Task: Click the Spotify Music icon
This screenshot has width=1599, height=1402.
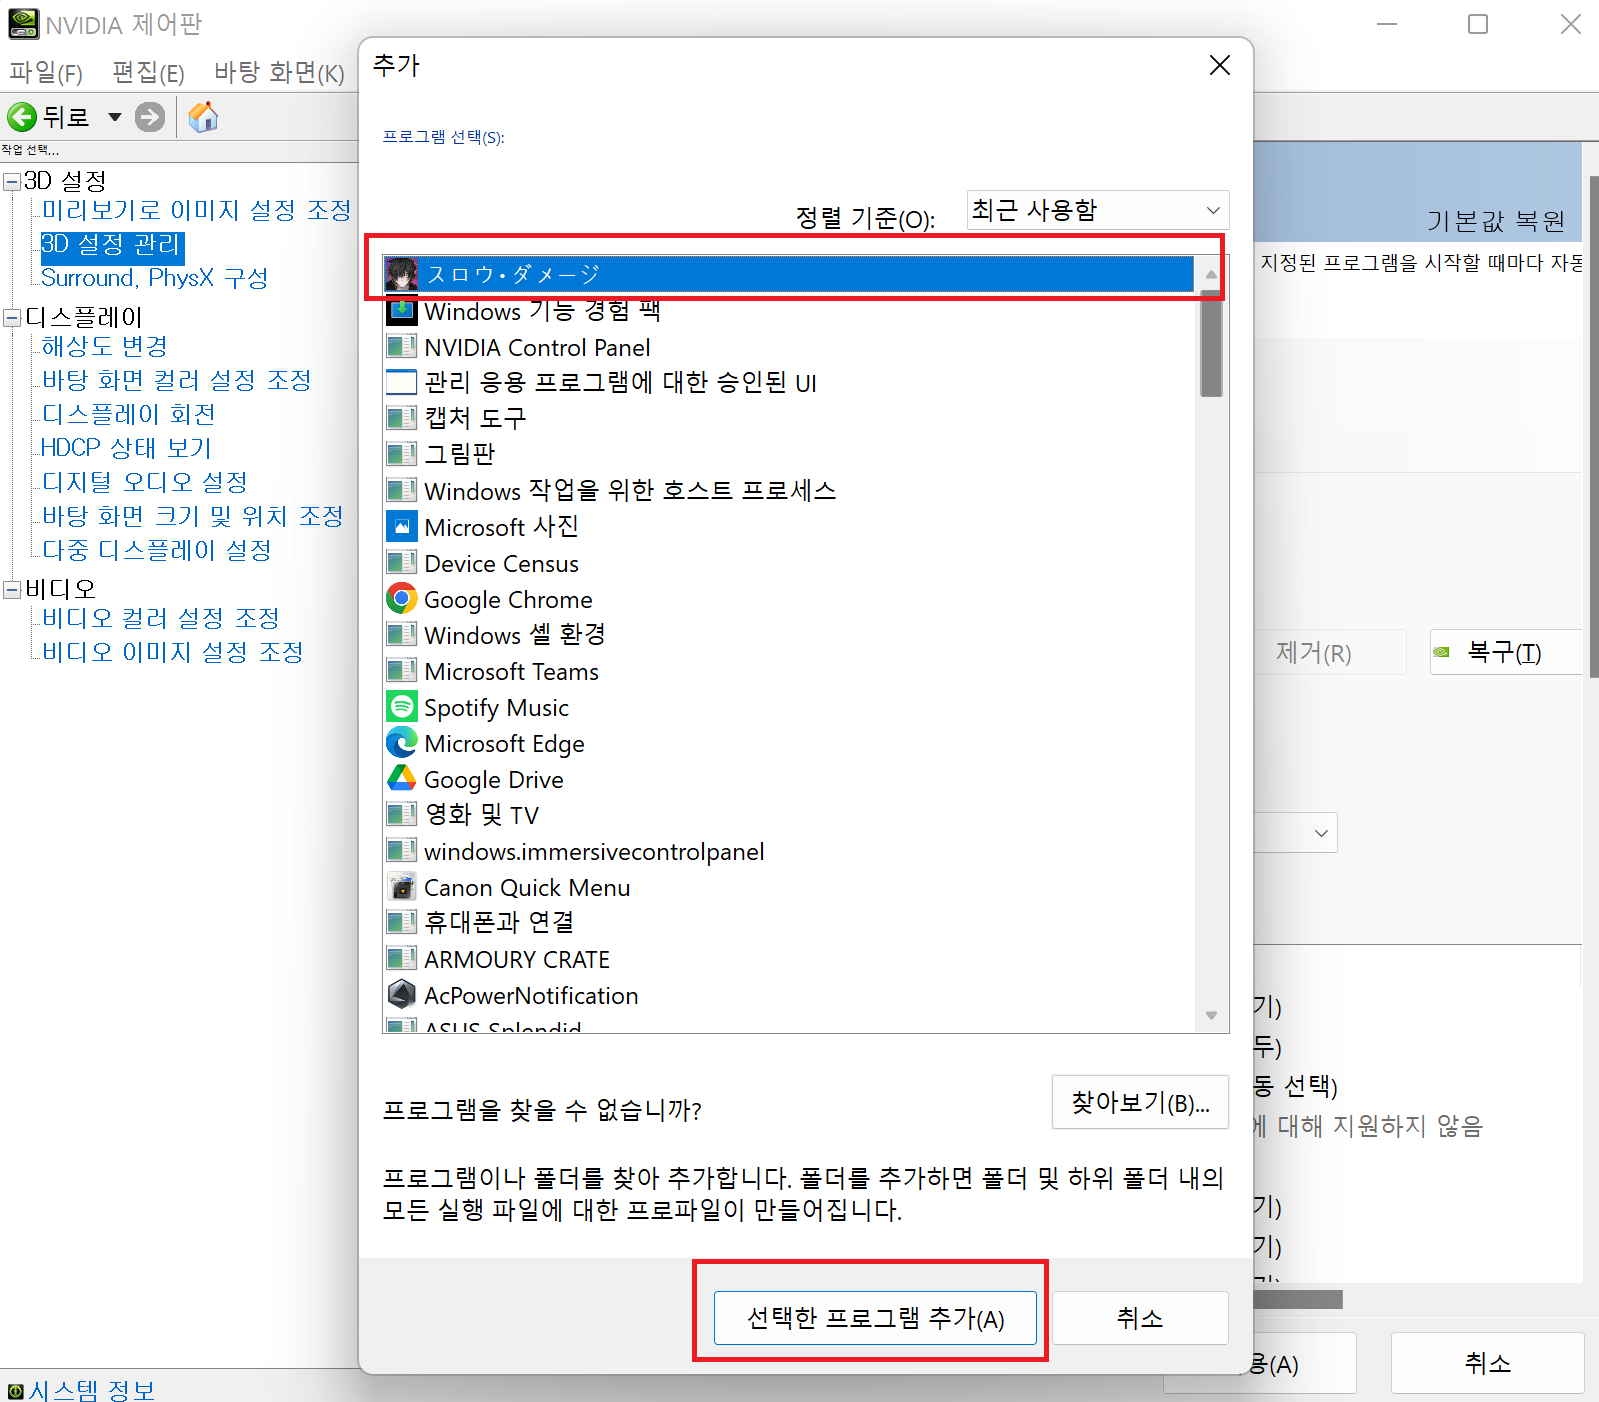Action: (x=402, y=707)
